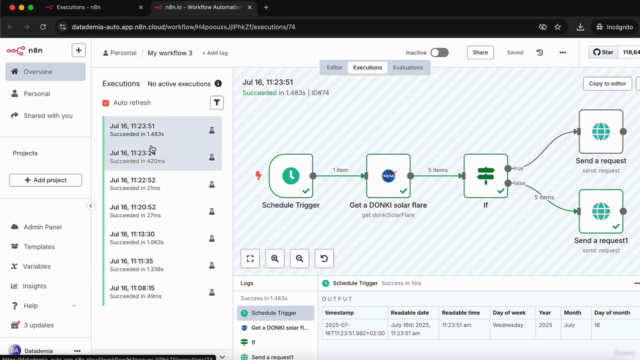This screenshot has width=640, height=360.
Task: Click the browser address bar URL
Action: [183, 27]
